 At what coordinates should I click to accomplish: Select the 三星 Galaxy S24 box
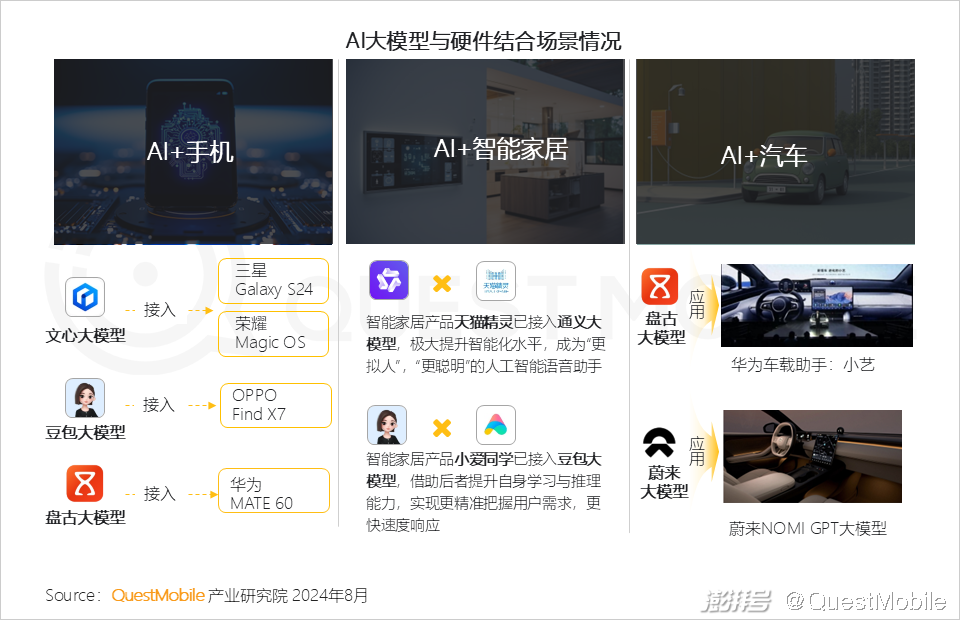coord(273,281)
